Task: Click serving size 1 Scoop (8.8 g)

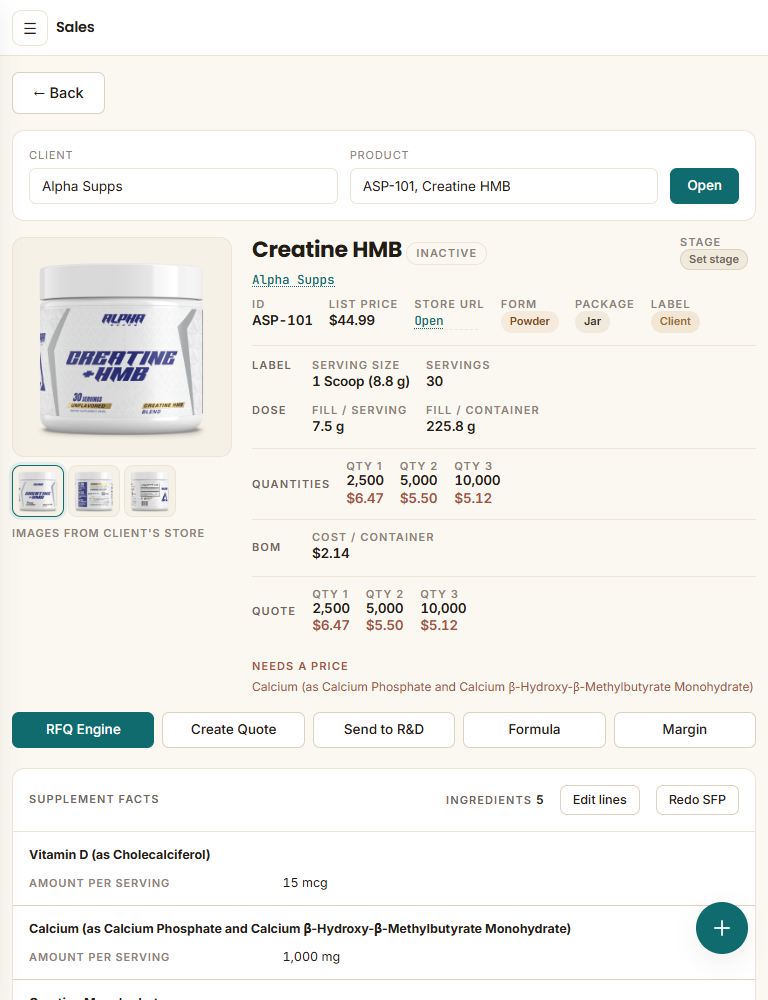Action: click(361, 381)
